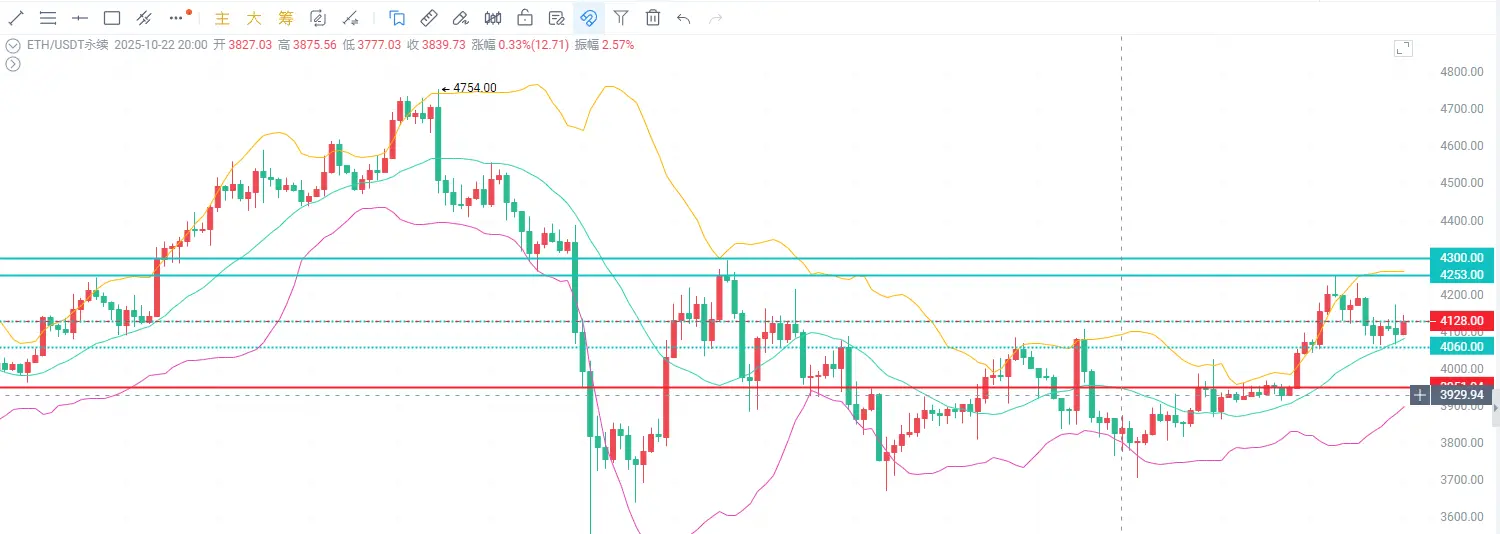Toggle the highlighted magnet snap tool
Screen dimensions: 1500x534
point(589,18)
